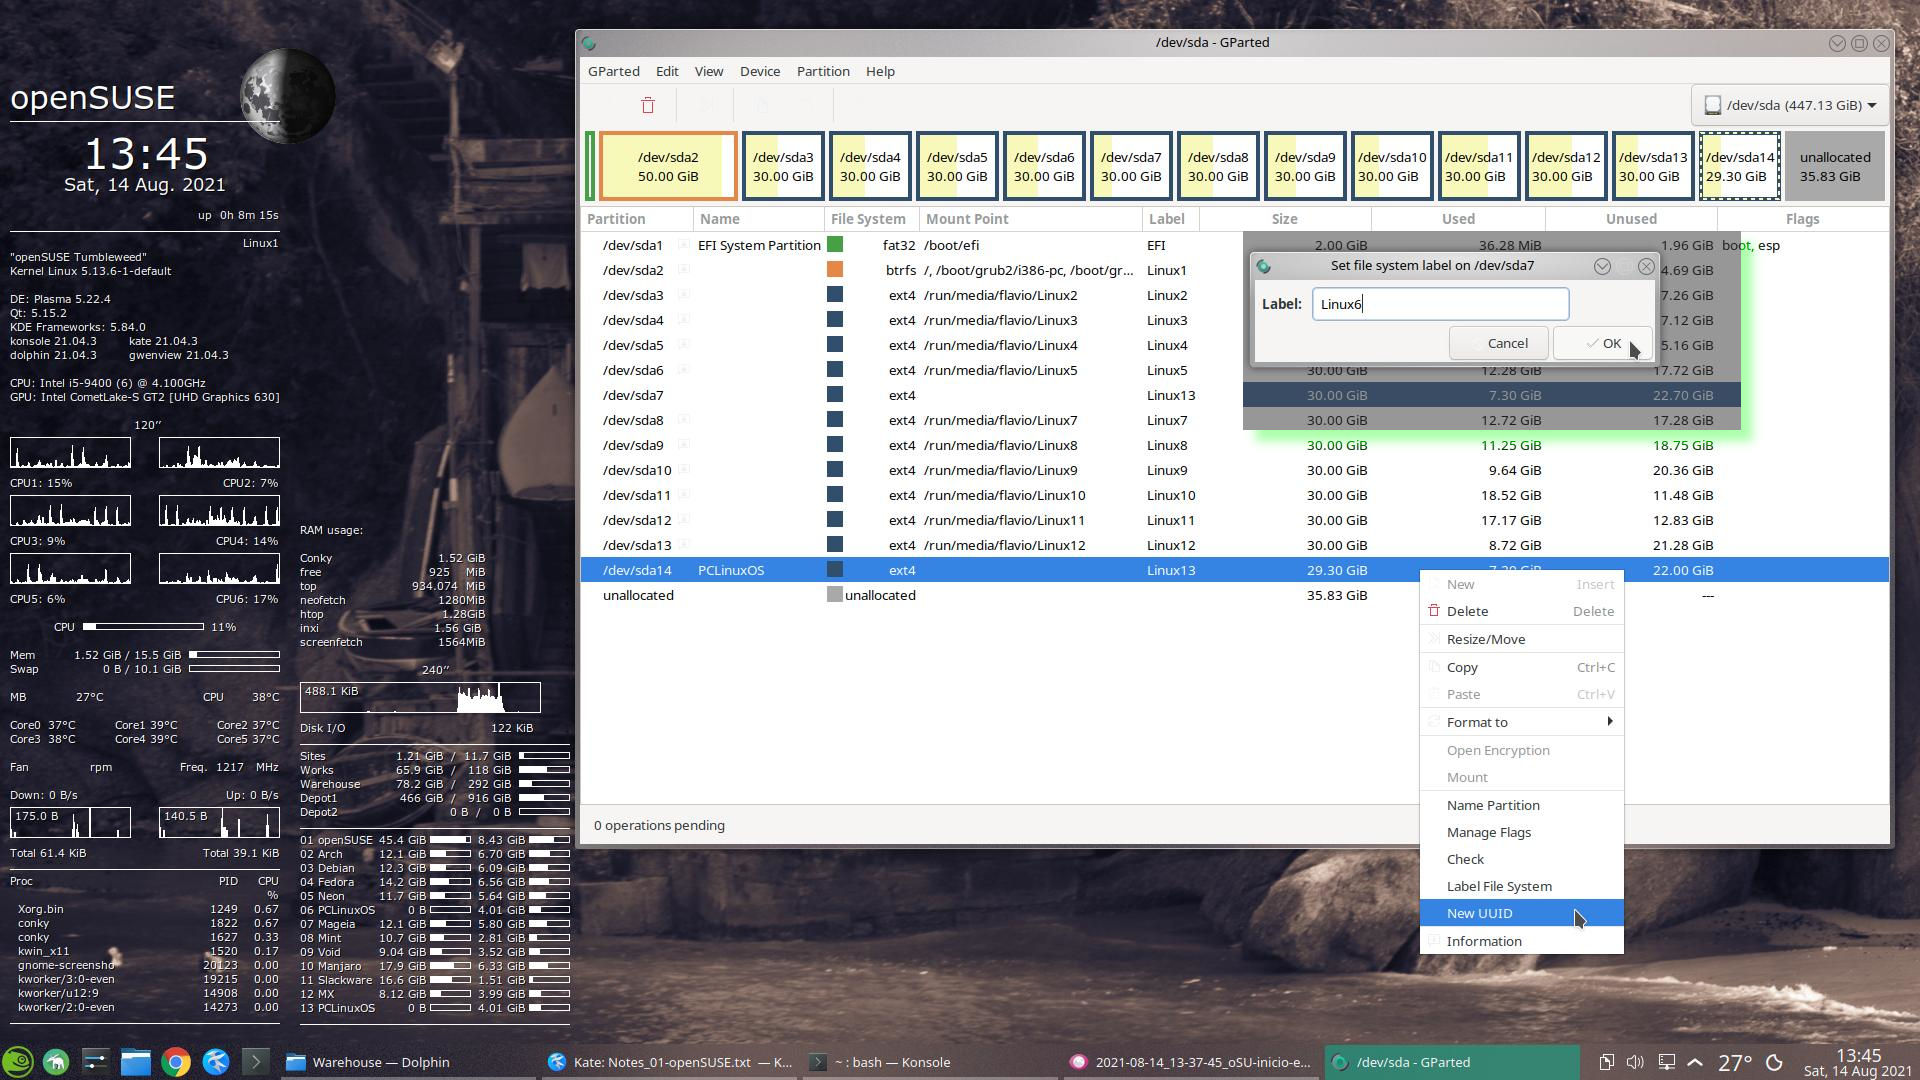Select Check in the context menu
Viewport: 1920px width, 1080px height.
pyautogui.click(x=1521, y=859)
